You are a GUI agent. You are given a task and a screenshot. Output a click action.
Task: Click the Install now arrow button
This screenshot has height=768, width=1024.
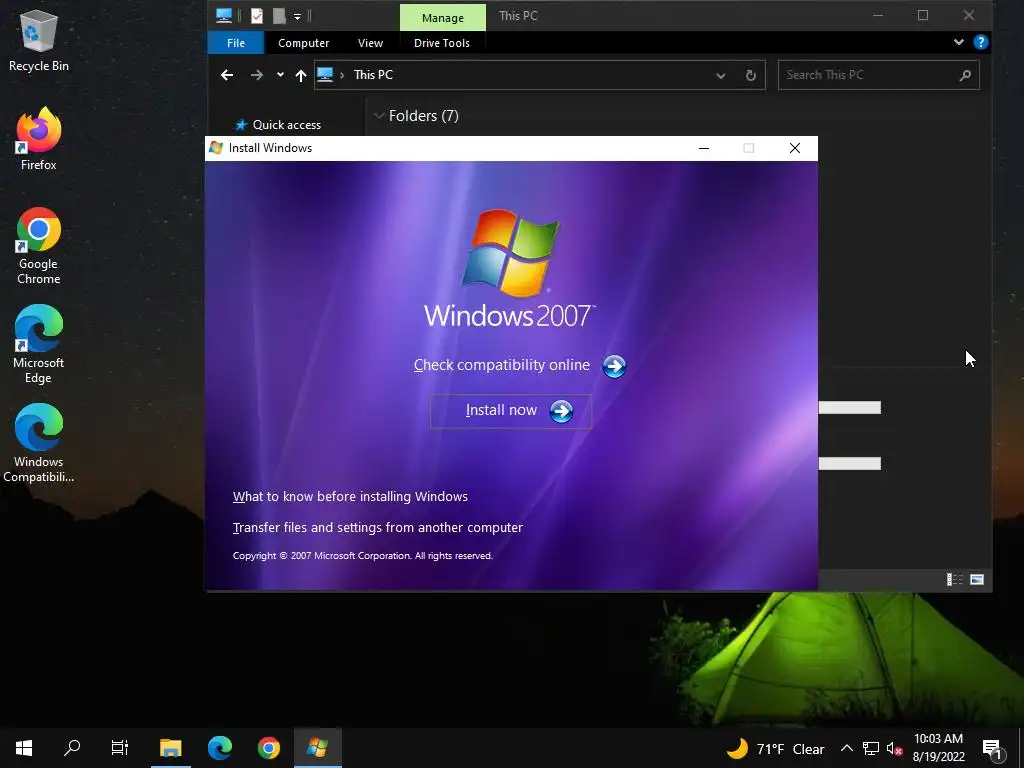tap(561, 411)
